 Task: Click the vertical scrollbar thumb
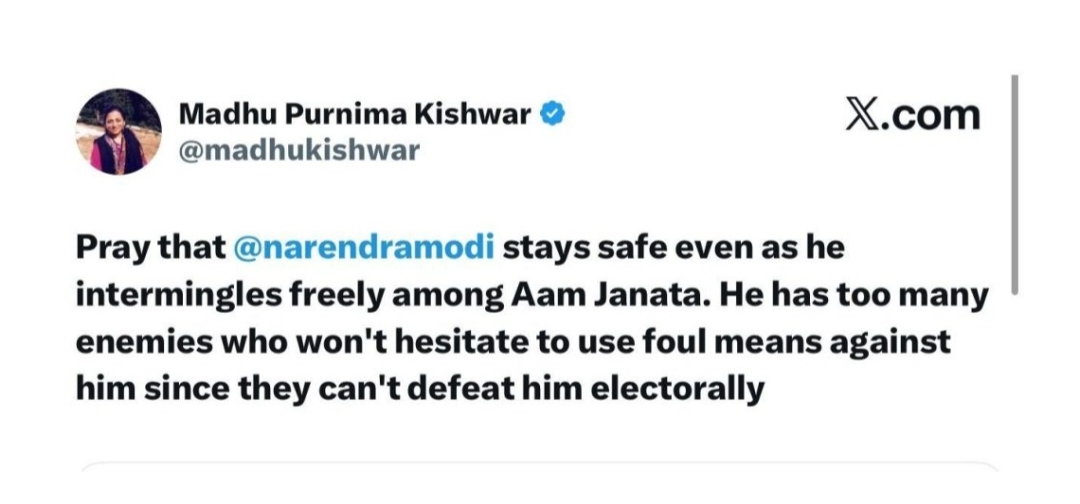[1014, 185]
